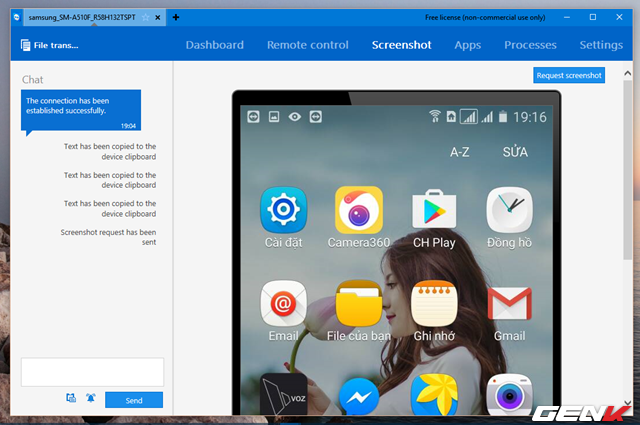Image resolution: width=640 pixels, height=425 pixels.
Task: Go to the Apps tab
Action: [x=468, y=45]
